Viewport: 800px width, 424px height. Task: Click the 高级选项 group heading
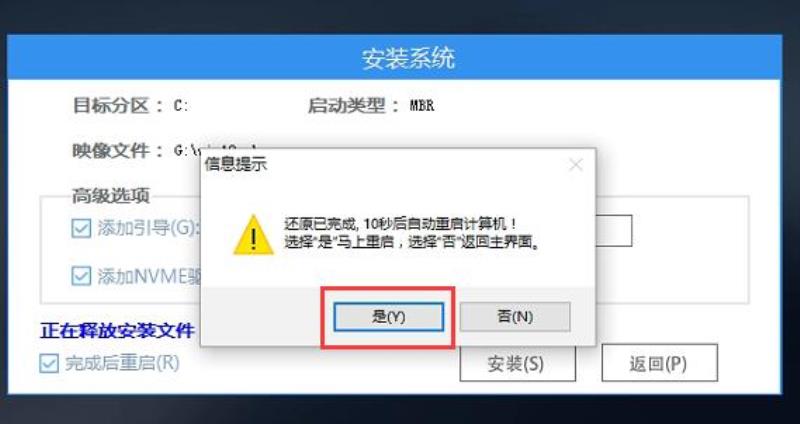pyautogui.click(x=111, y=196)
